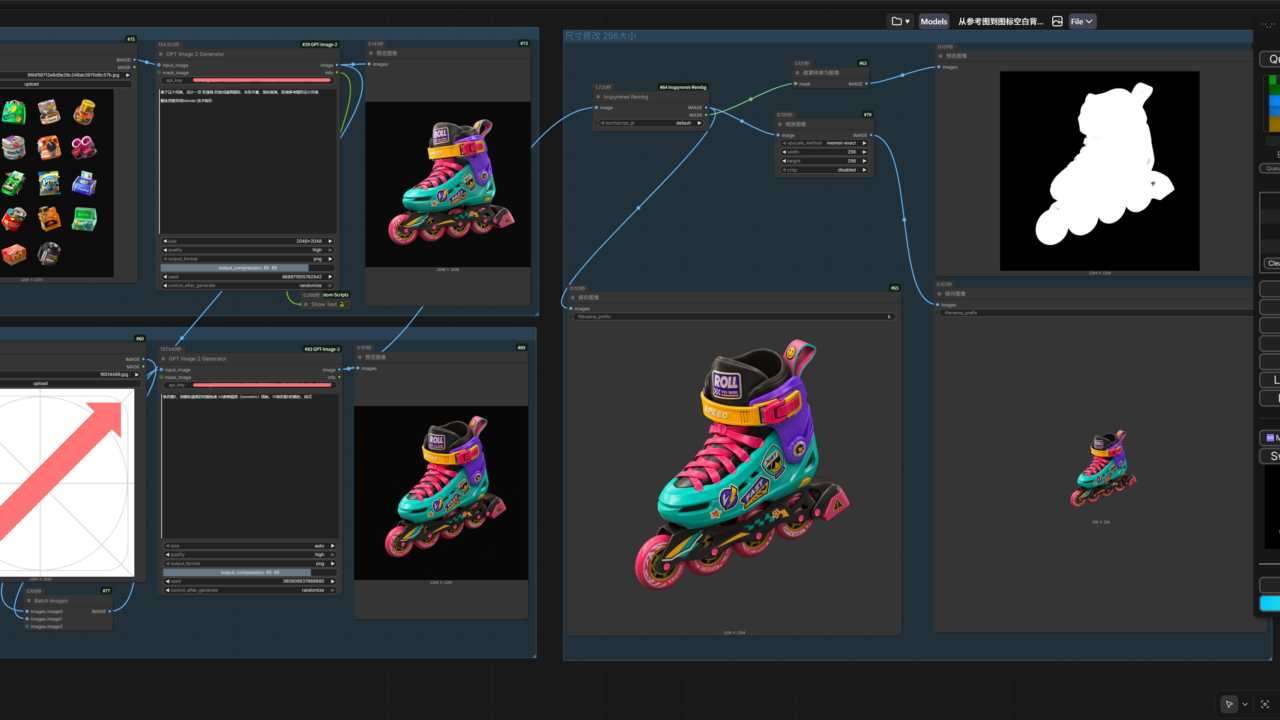
Task: Click the upload button under the arrow image
Action: pyautogui.click(x=41, y=383)
